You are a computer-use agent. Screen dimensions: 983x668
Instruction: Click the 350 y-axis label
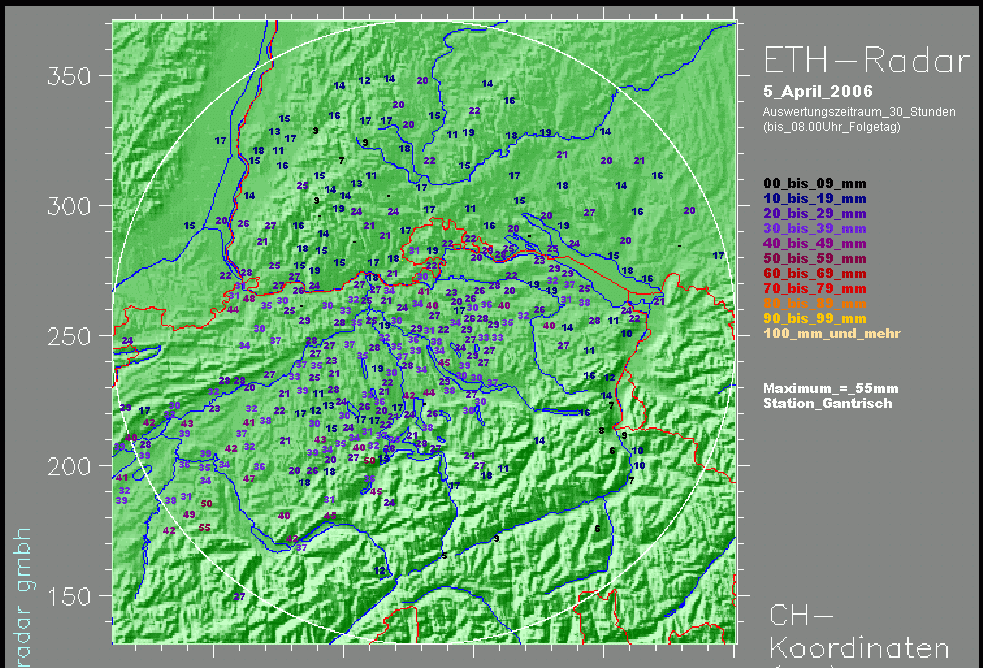click(69, 76)
